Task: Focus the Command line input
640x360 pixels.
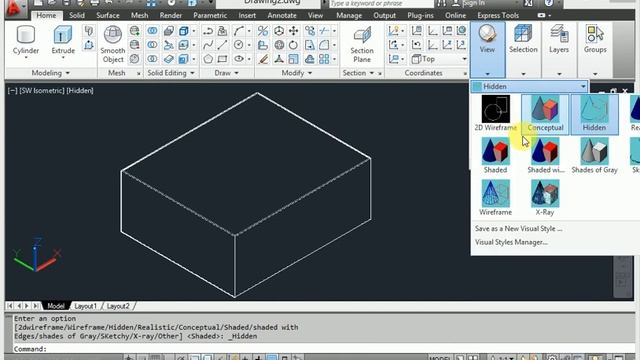Action: (322, 349)
